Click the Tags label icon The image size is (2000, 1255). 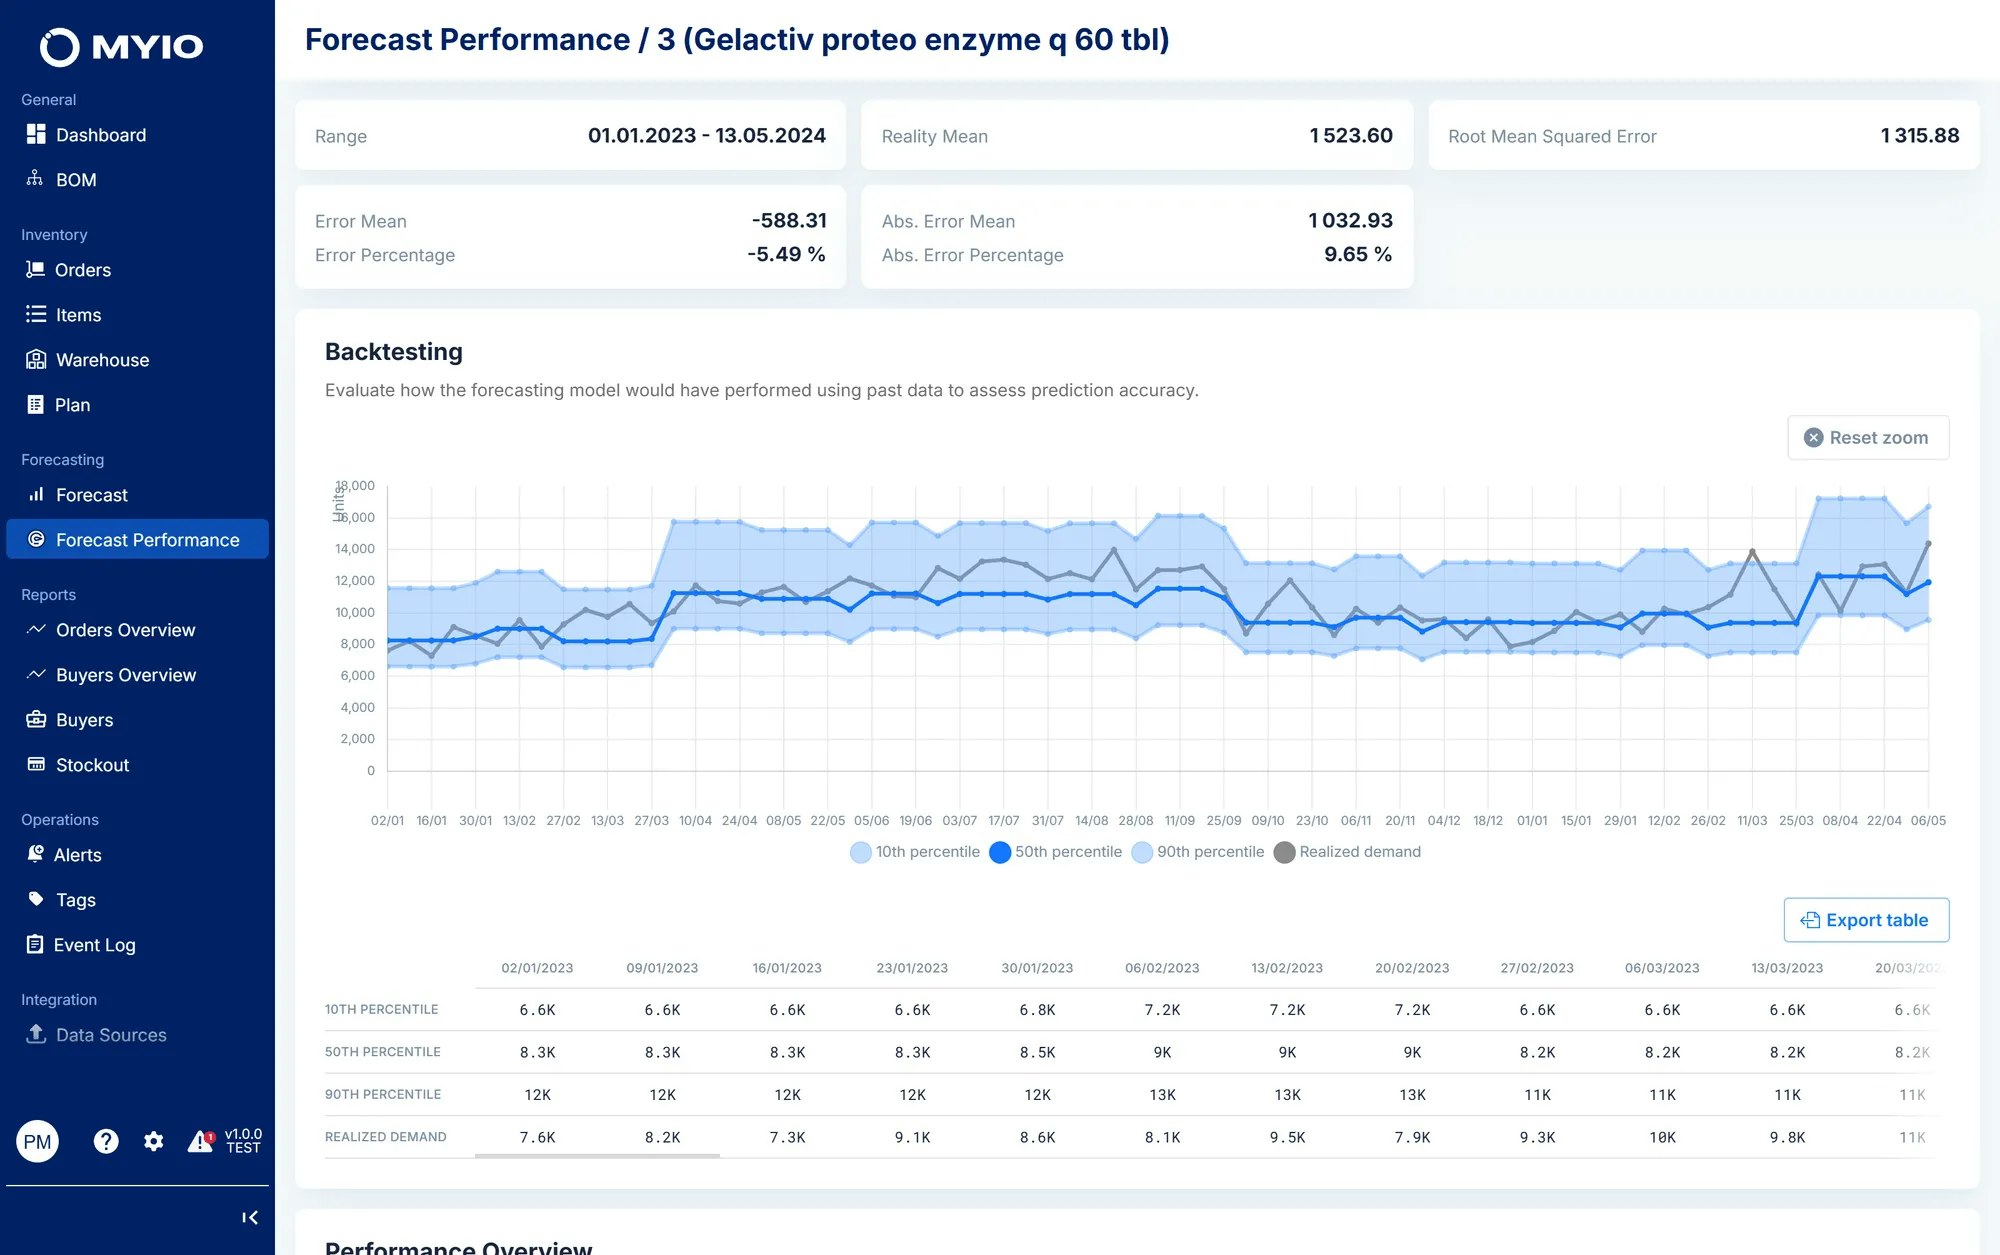pos(36,899)
